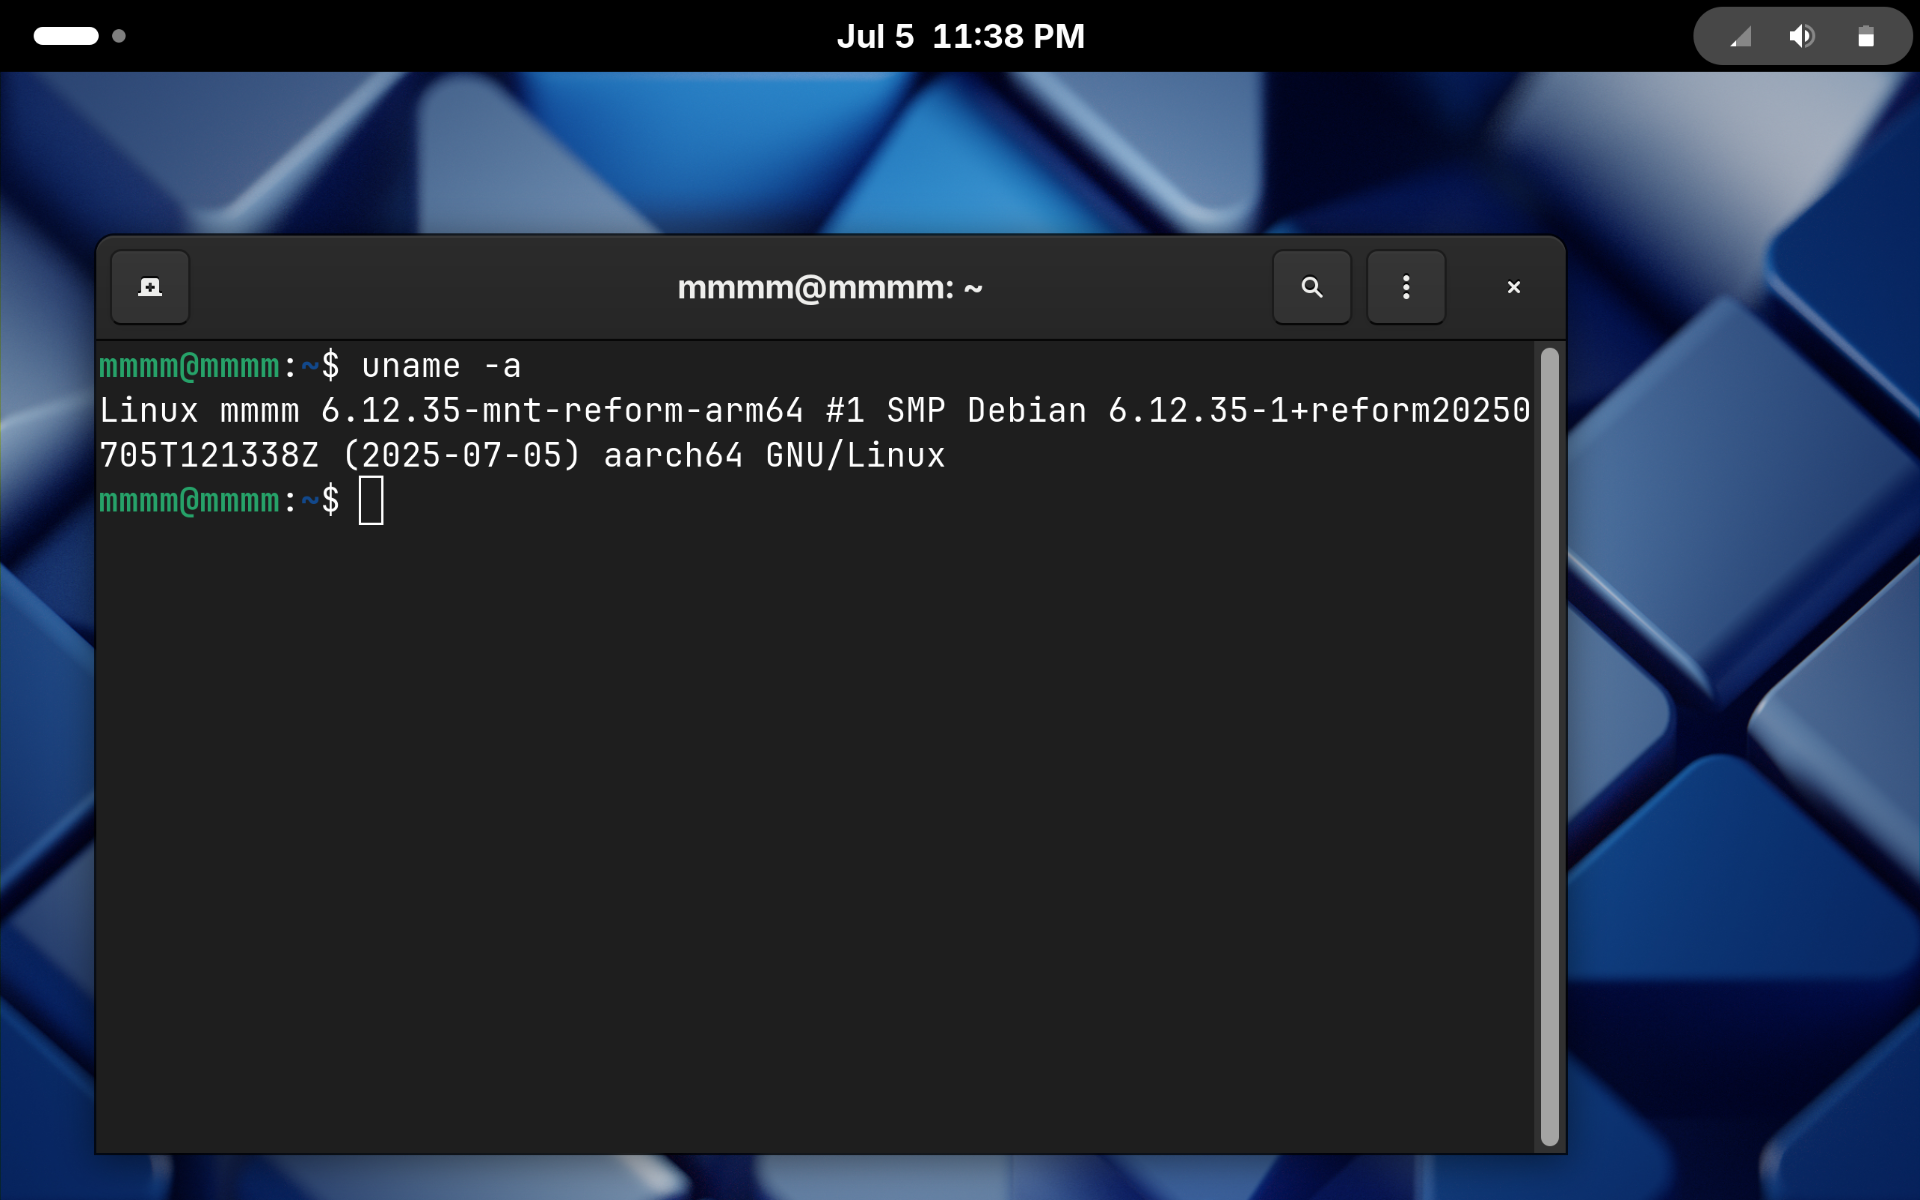Open a new terminal tab
The height and width of the screenshot is (1200, 1920).
tap(150, 287)
